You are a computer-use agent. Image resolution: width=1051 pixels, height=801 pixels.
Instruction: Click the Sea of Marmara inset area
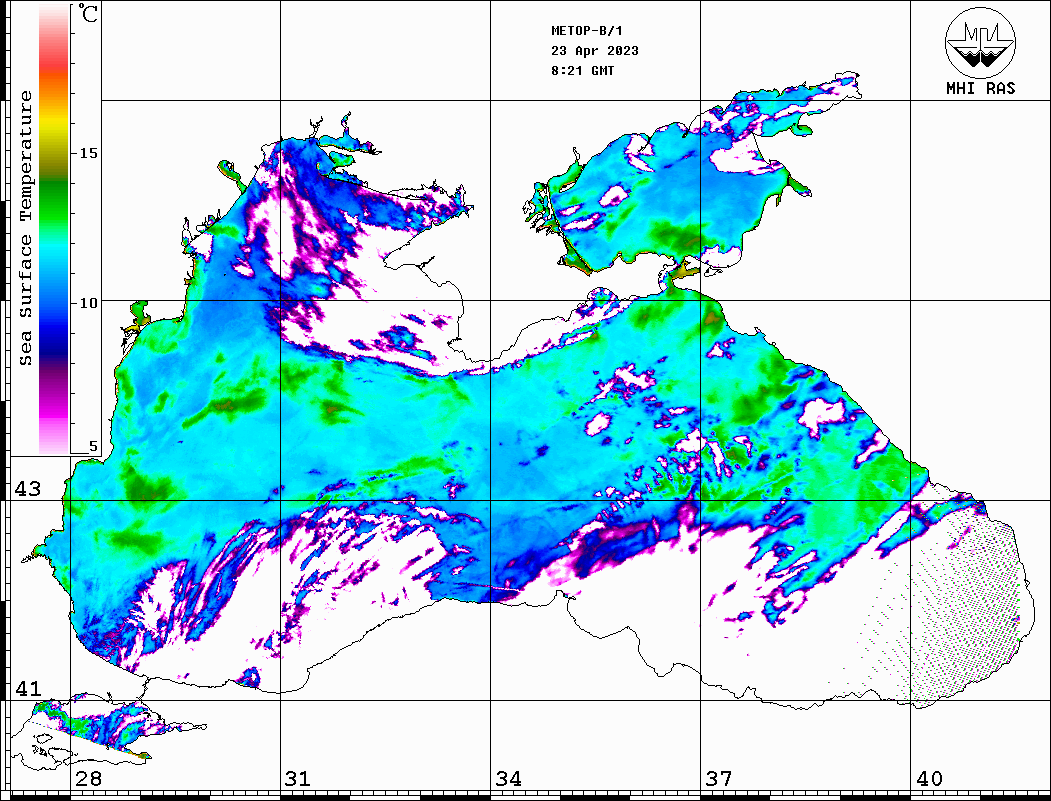click(x=107, y=732)
